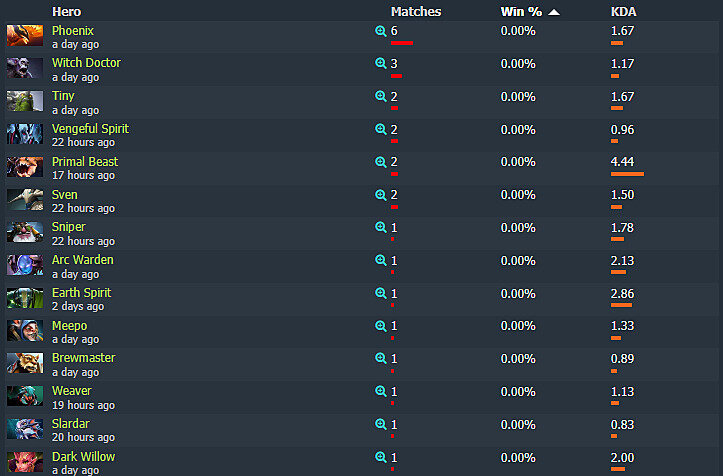Open match search icon in Arc Warden row
Image resolution: width=723 pixels, height=476 pixels.
[380, 260]
